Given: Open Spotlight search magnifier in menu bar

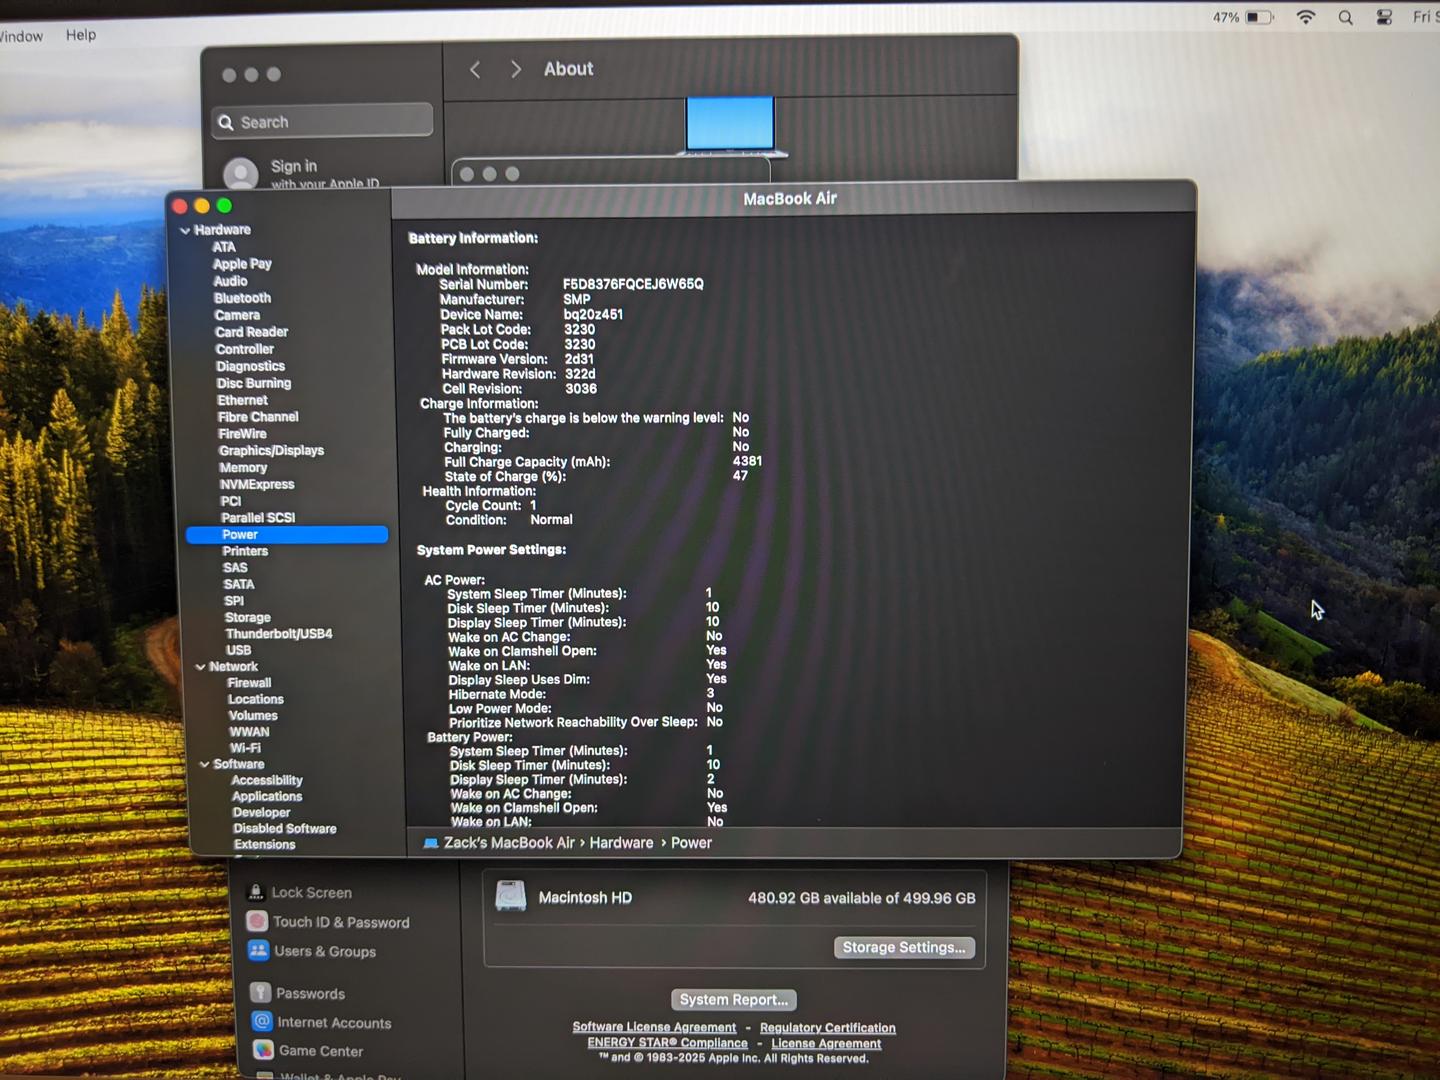Looking at the screenshot, I should [x=1345, y=18].
